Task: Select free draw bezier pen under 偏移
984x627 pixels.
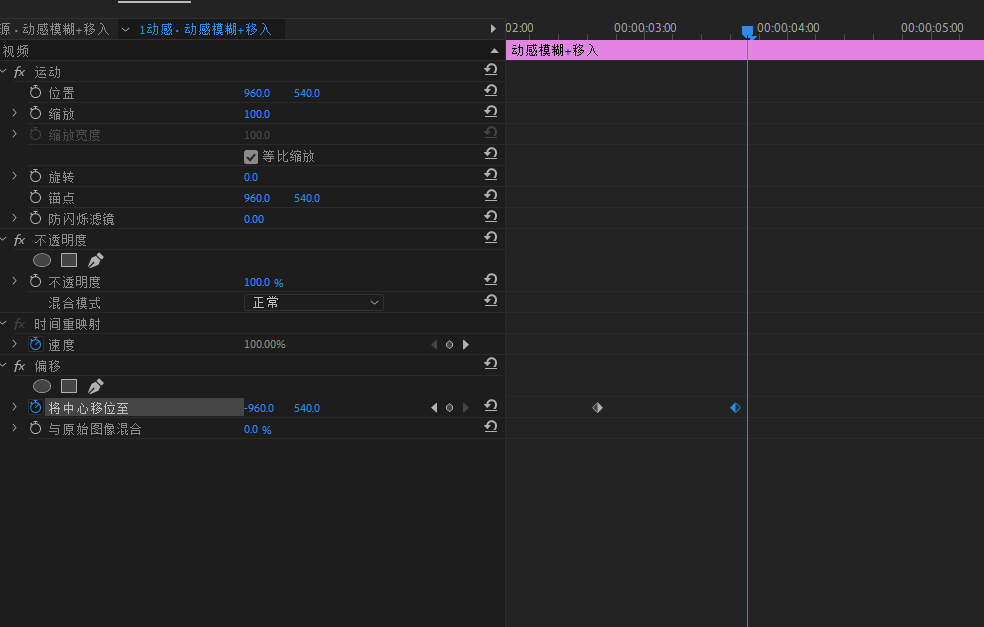Action: coord(95,386)
